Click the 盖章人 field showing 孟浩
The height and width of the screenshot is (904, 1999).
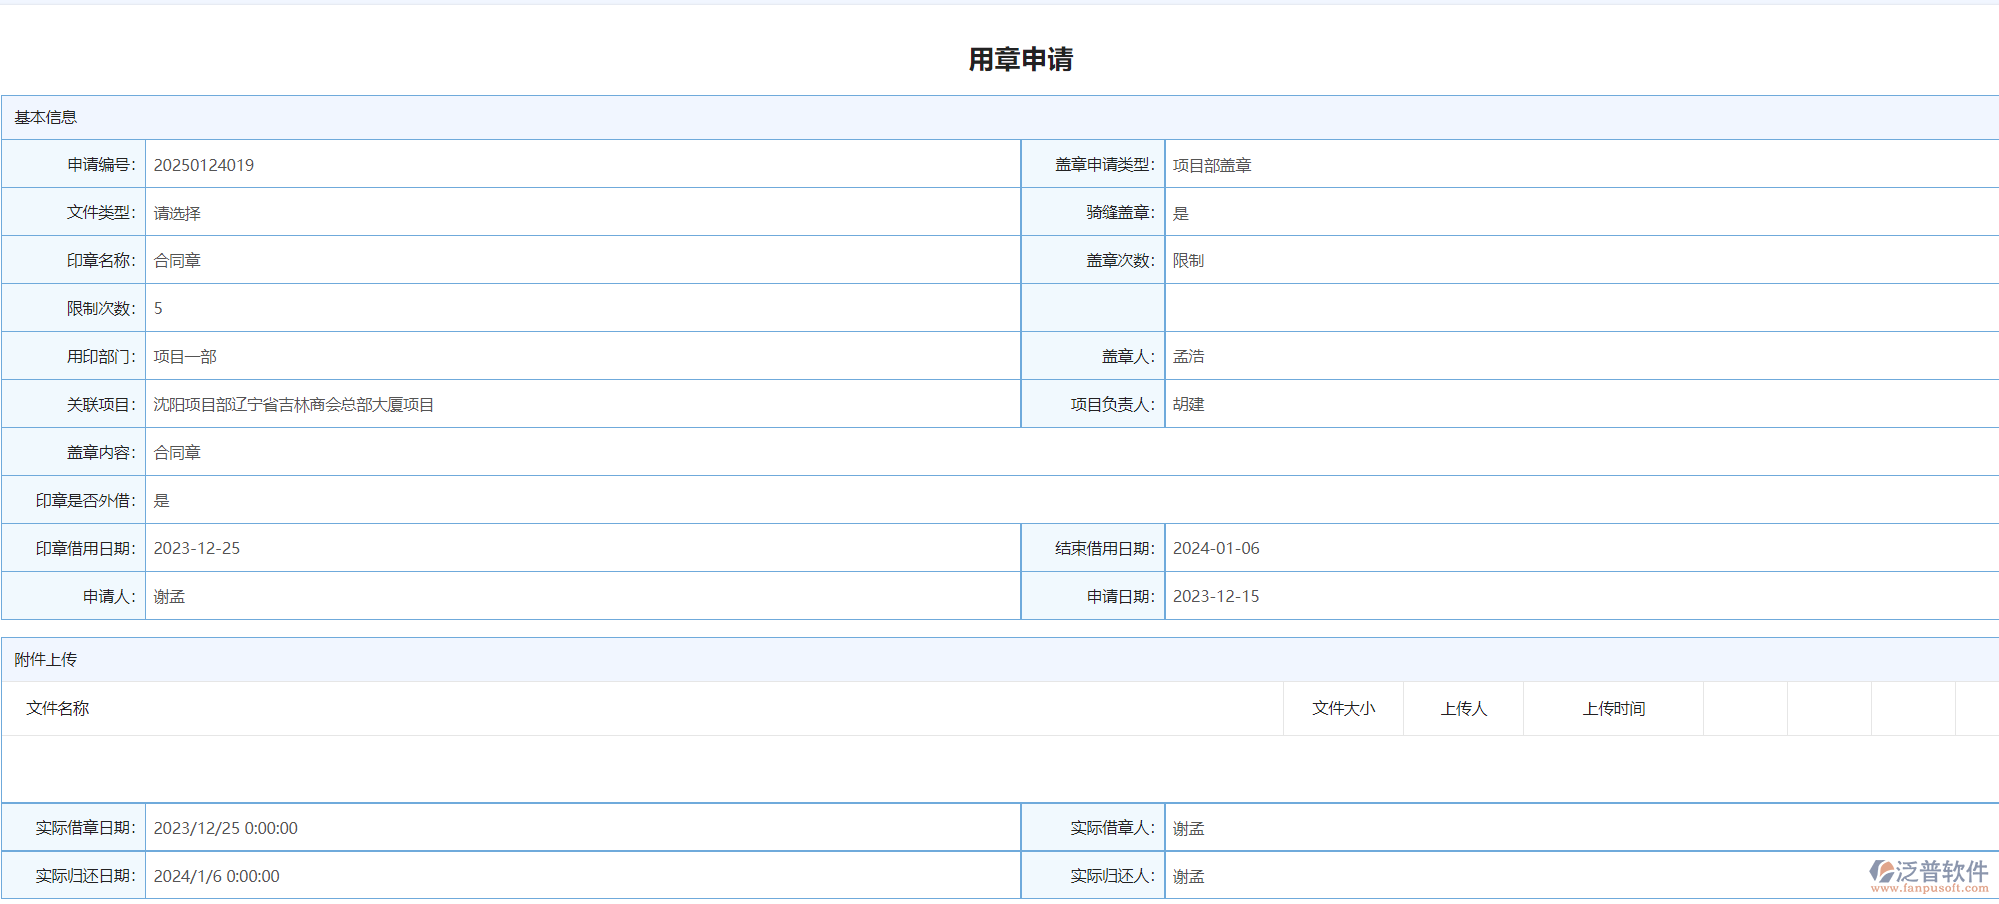point(1188,357)
